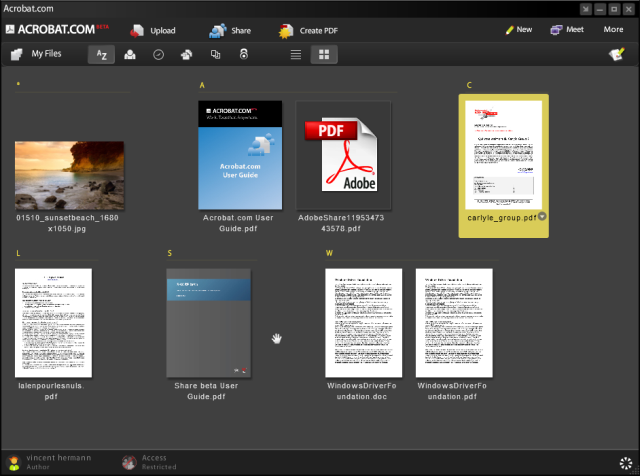Click the AdobeShare filename label

click(341, 223)
